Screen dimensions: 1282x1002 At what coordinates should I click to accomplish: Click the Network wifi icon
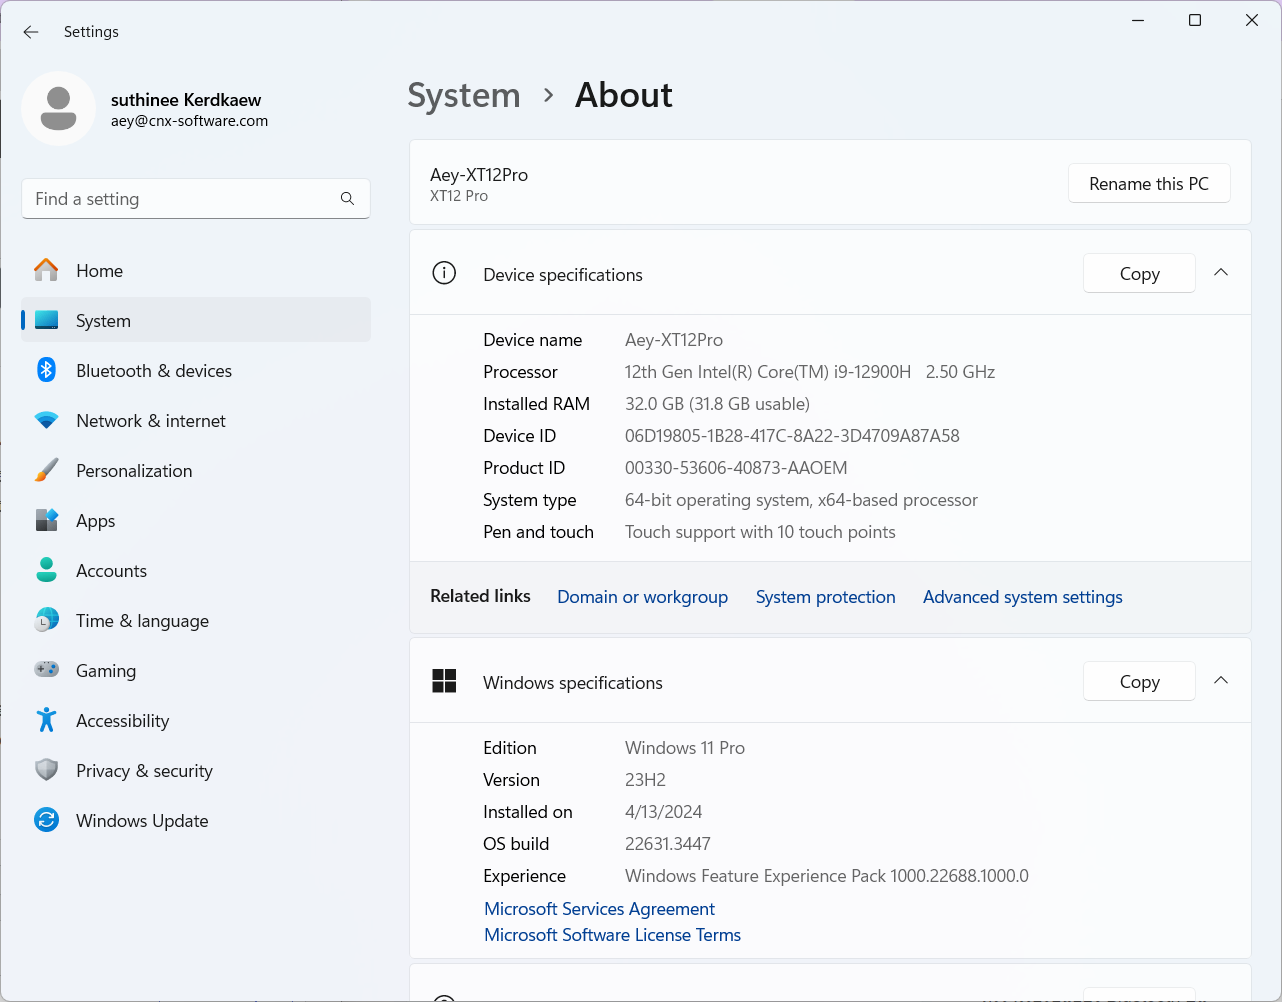46,421
